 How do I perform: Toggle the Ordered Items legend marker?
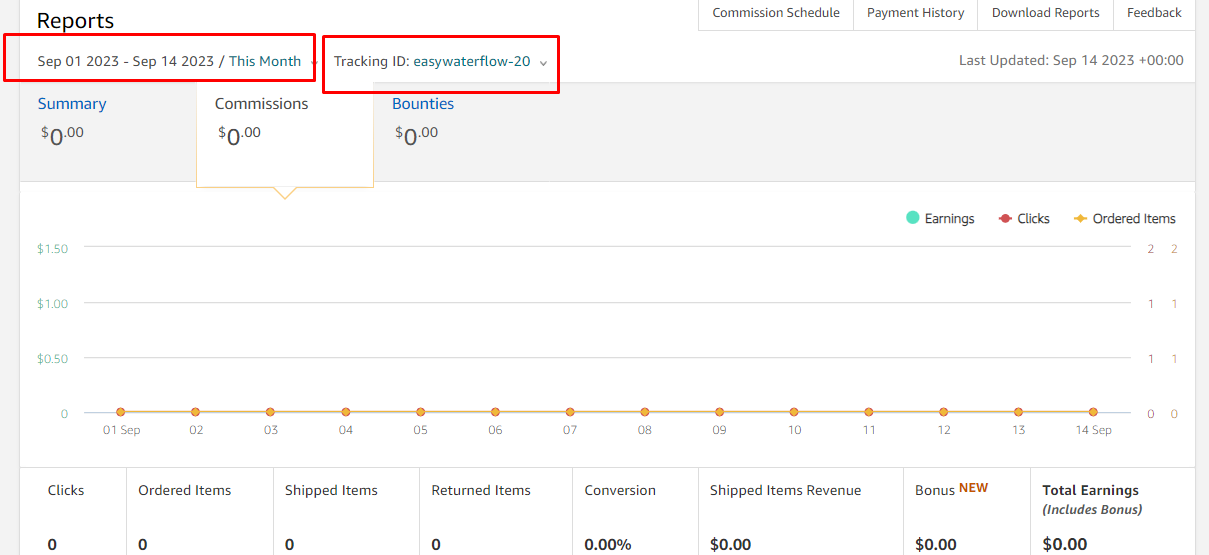[1080, 218]
